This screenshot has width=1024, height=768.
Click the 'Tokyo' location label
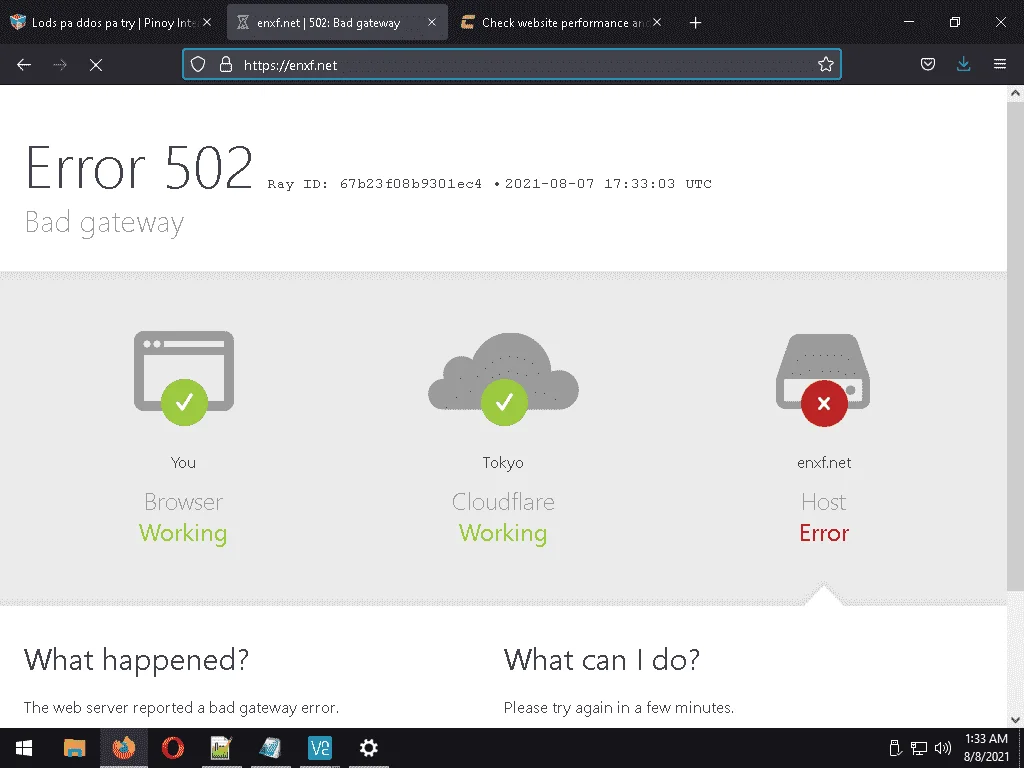pyautogui.click(x=503, y=462)
